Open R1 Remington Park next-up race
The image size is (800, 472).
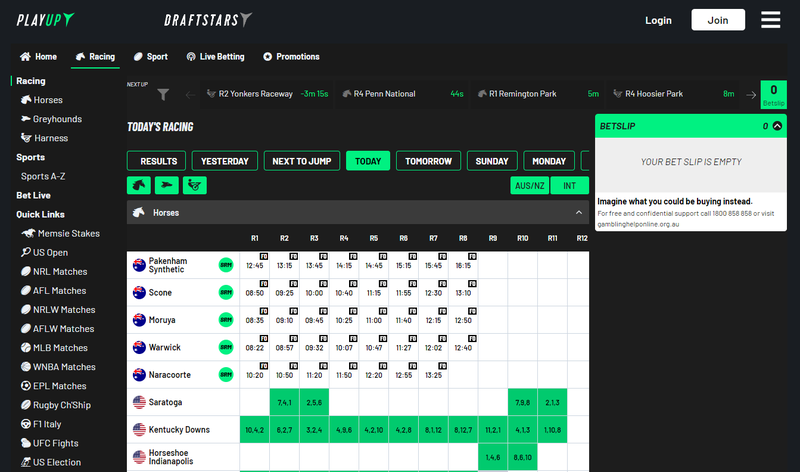click(538, 94)
